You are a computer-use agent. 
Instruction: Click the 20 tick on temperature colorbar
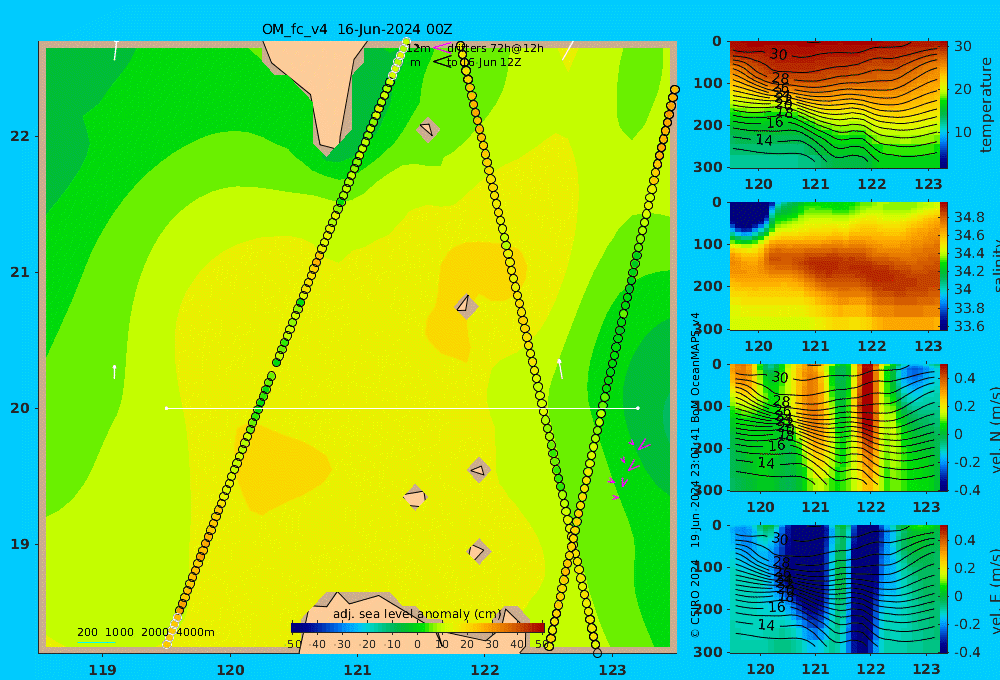(x=962, y=89)
